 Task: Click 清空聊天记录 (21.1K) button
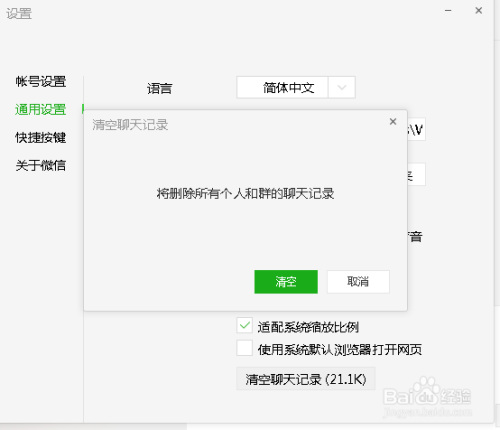(306, 379)
